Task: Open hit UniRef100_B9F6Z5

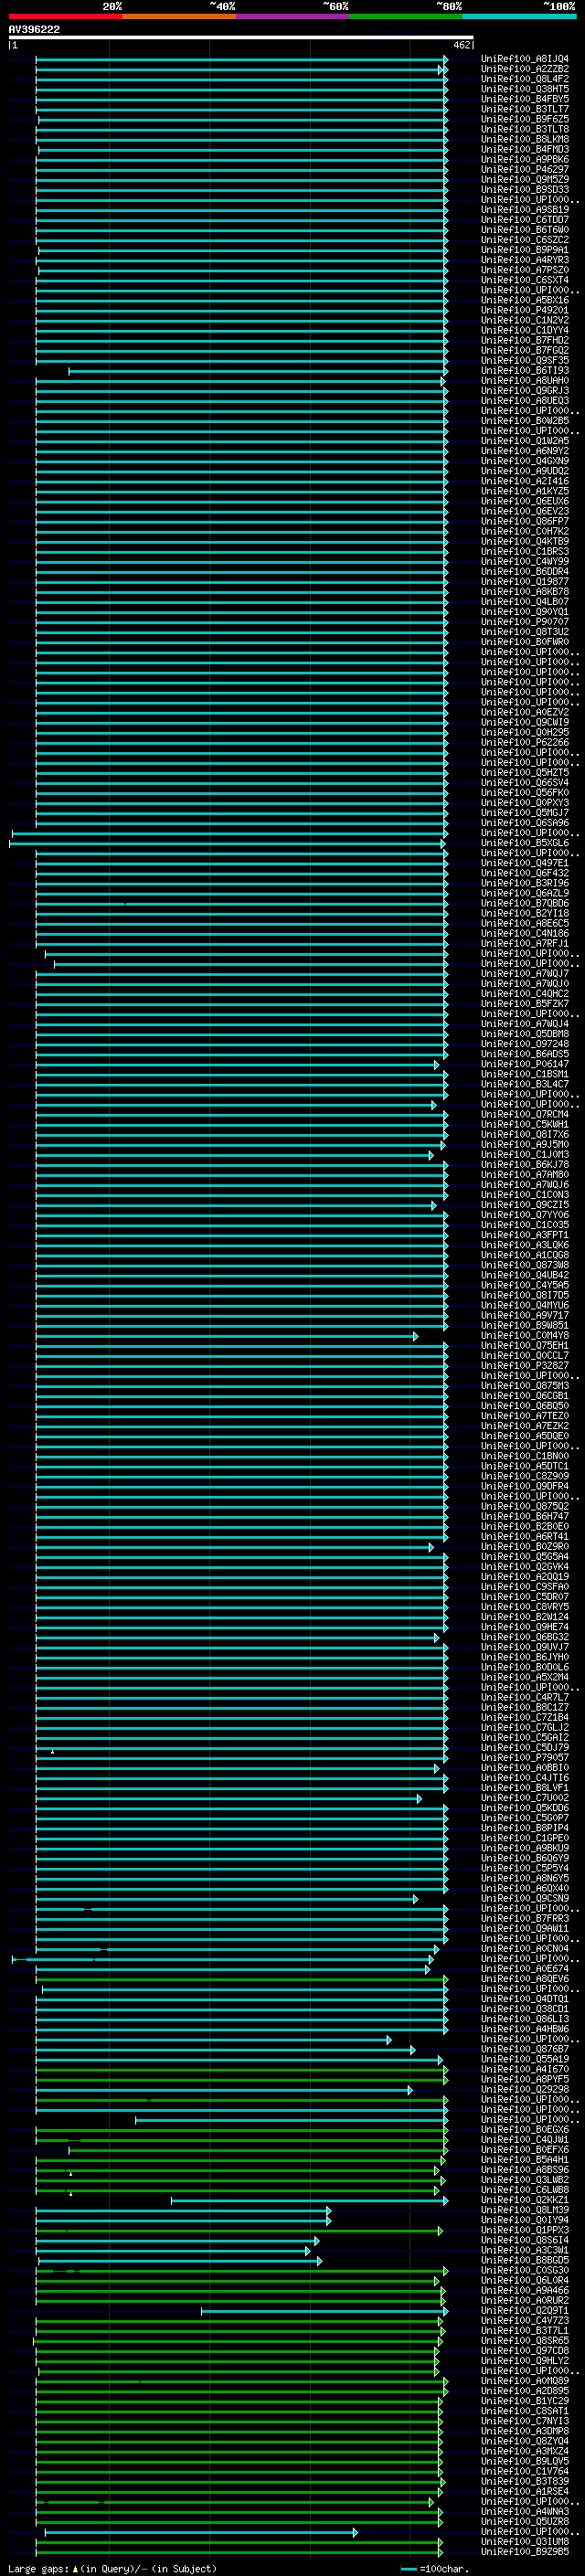Action: (x=524, y=119)
